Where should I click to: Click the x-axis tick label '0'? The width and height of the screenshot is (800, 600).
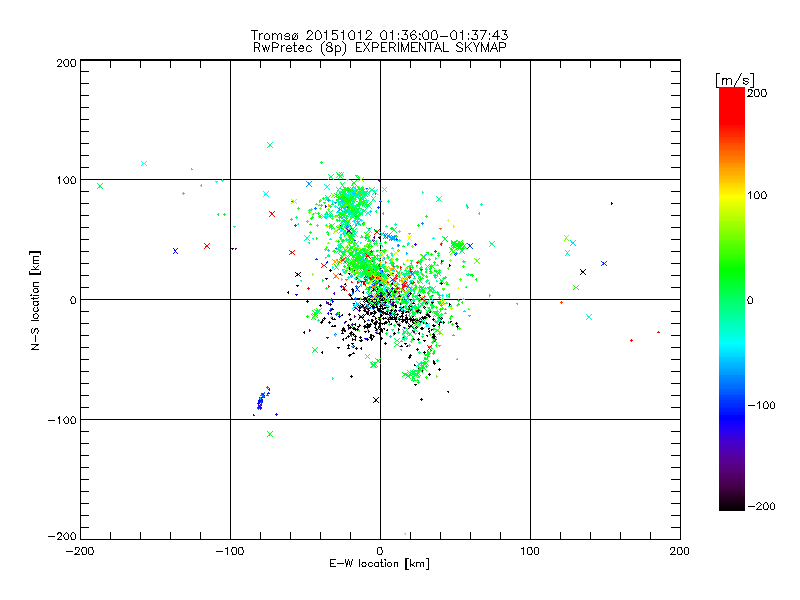coord(380,551)
